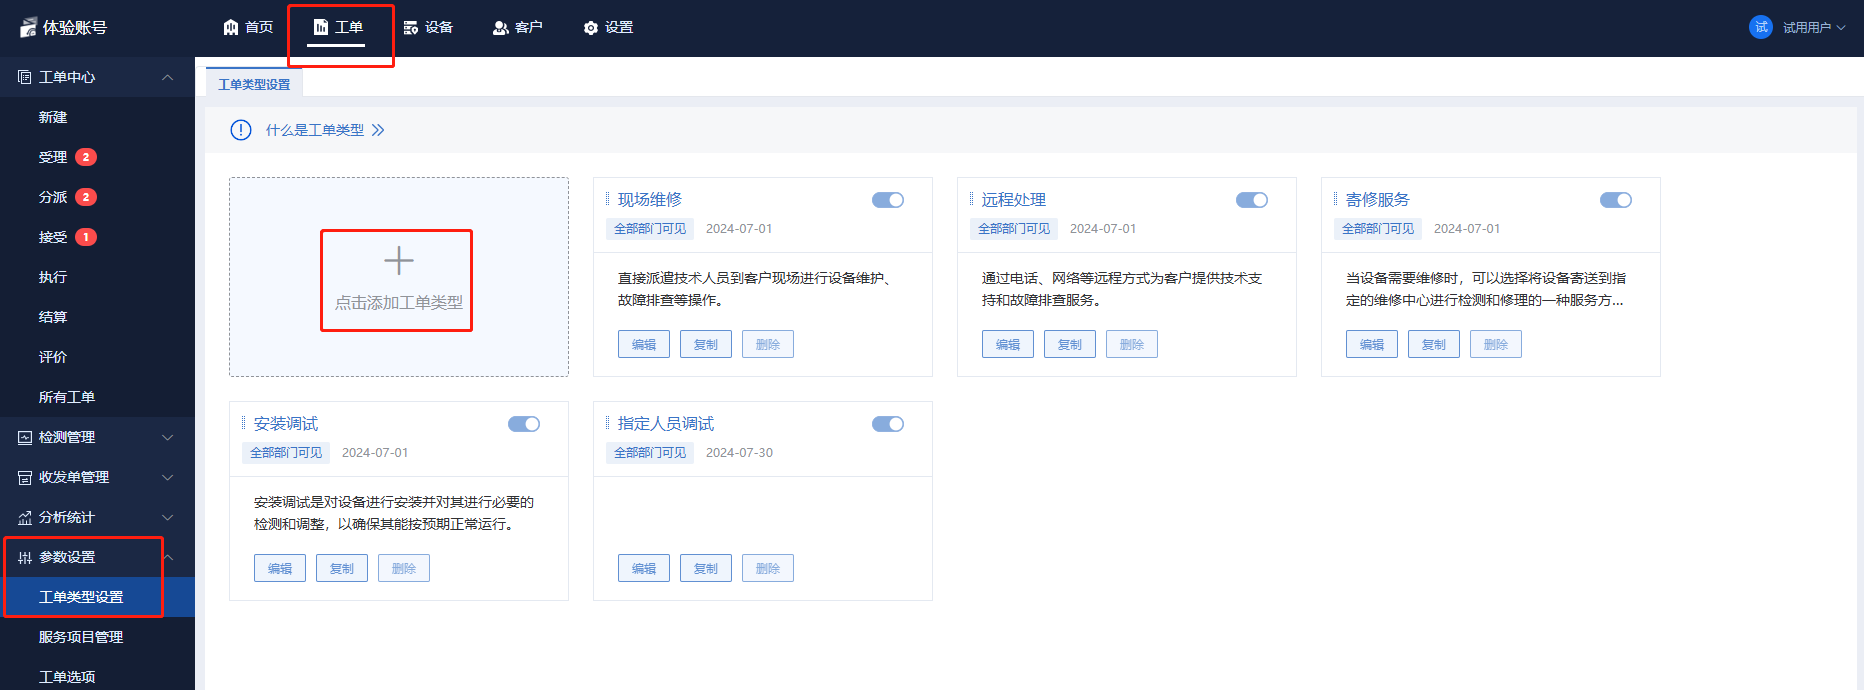Click the info circle icon beside 什么是工单类型
1864x690 pixels.
(241, 130)
